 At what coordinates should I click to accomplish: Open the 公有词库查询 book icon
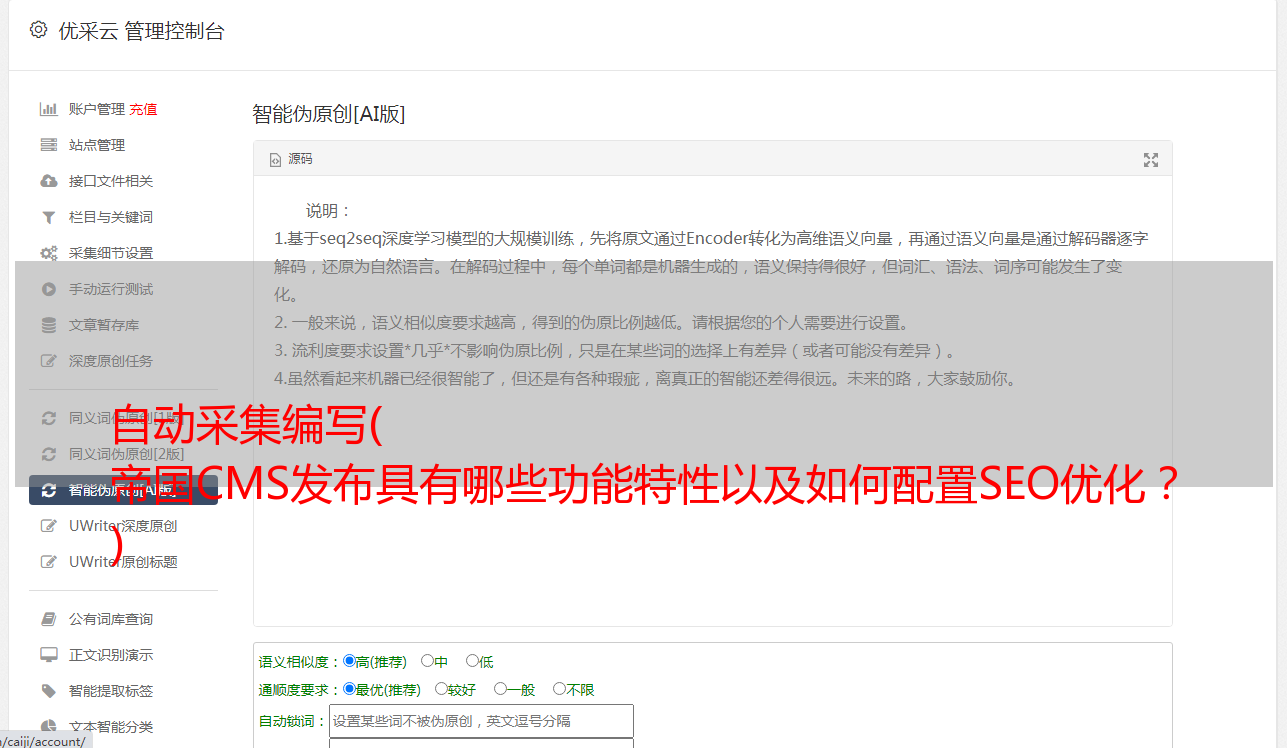tap(48, 619)
